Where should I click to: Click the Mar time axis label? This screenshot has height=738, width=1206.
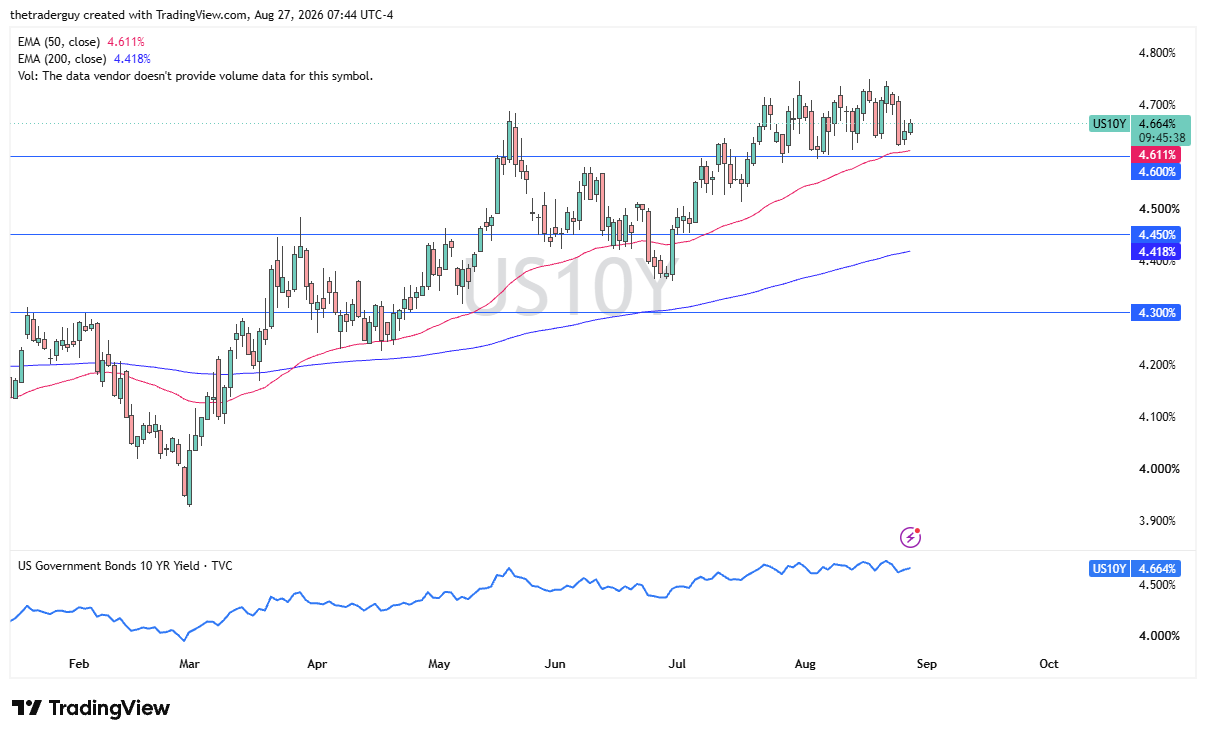coord(189,663)
